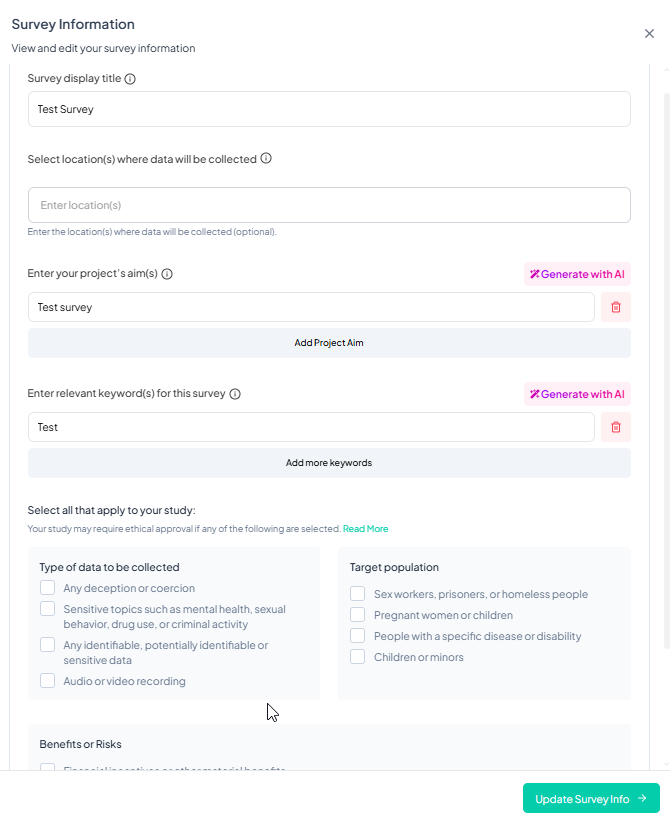Click info icon beside data collection locations label
This screenshot has width=670, height=823.
pos(266,158)
